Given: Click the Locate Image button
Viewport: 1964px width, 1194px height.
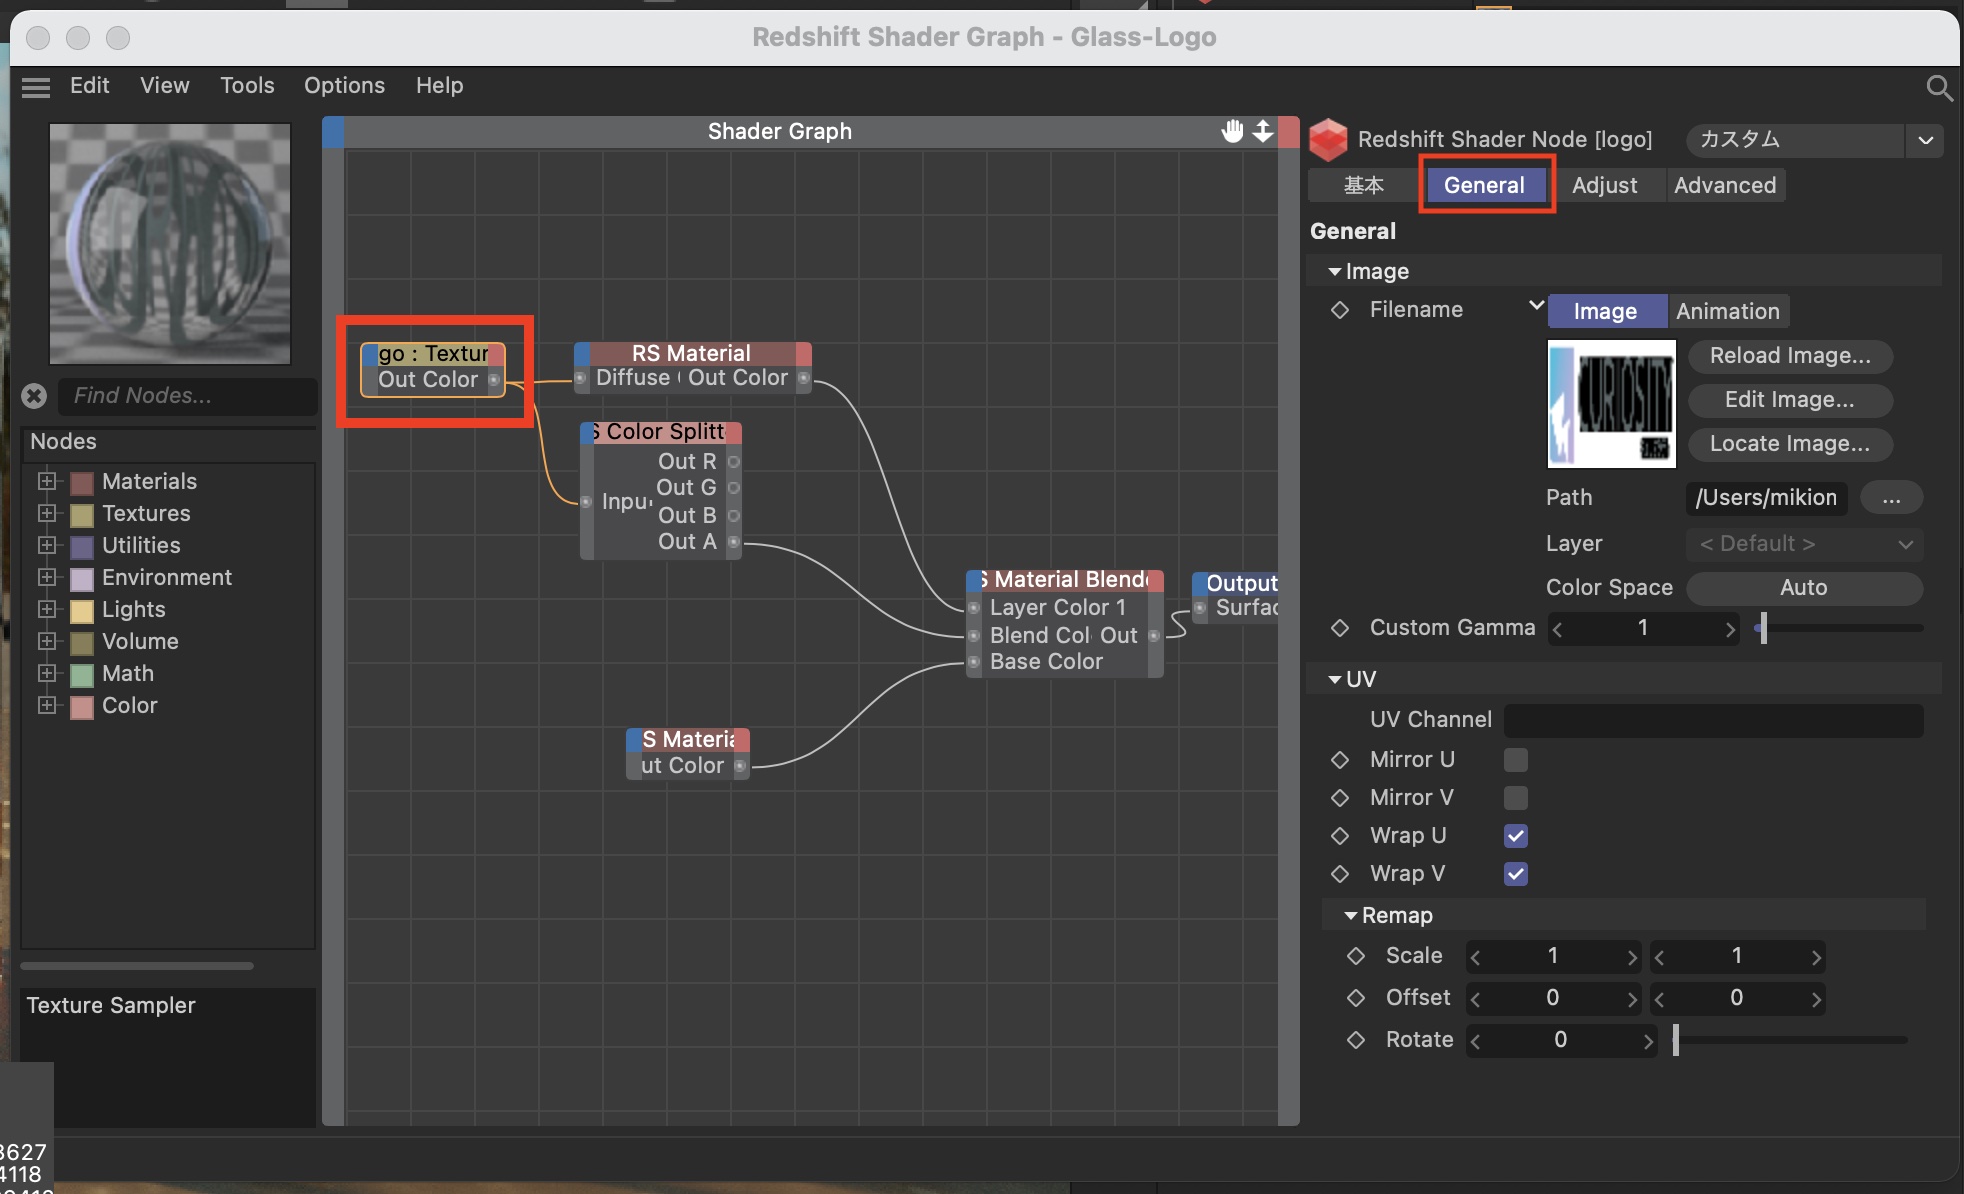Looking at the screenshot, I should (x=1788, y=444).
